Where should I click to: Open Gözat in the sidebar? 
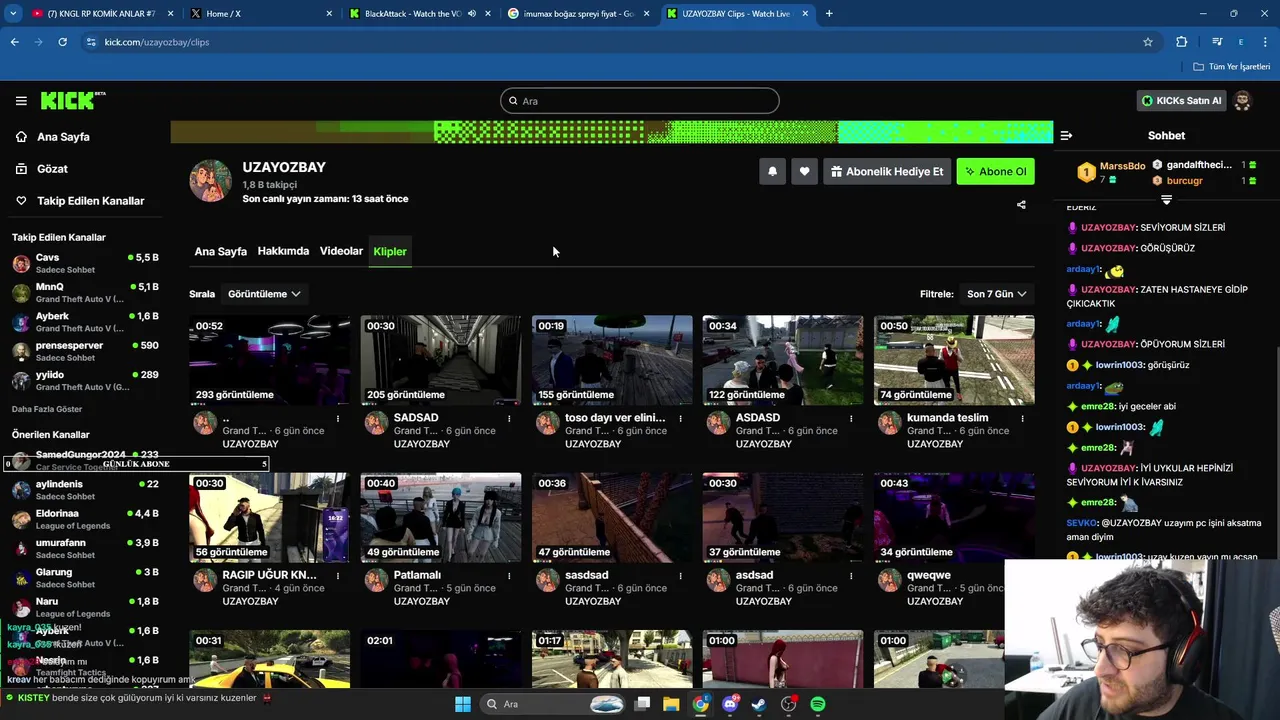(x=52, y=169)
